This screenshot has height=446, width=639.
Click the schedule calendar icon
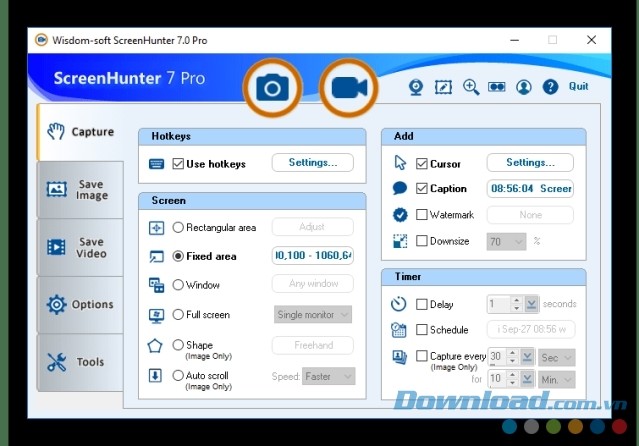click(399, 330)
